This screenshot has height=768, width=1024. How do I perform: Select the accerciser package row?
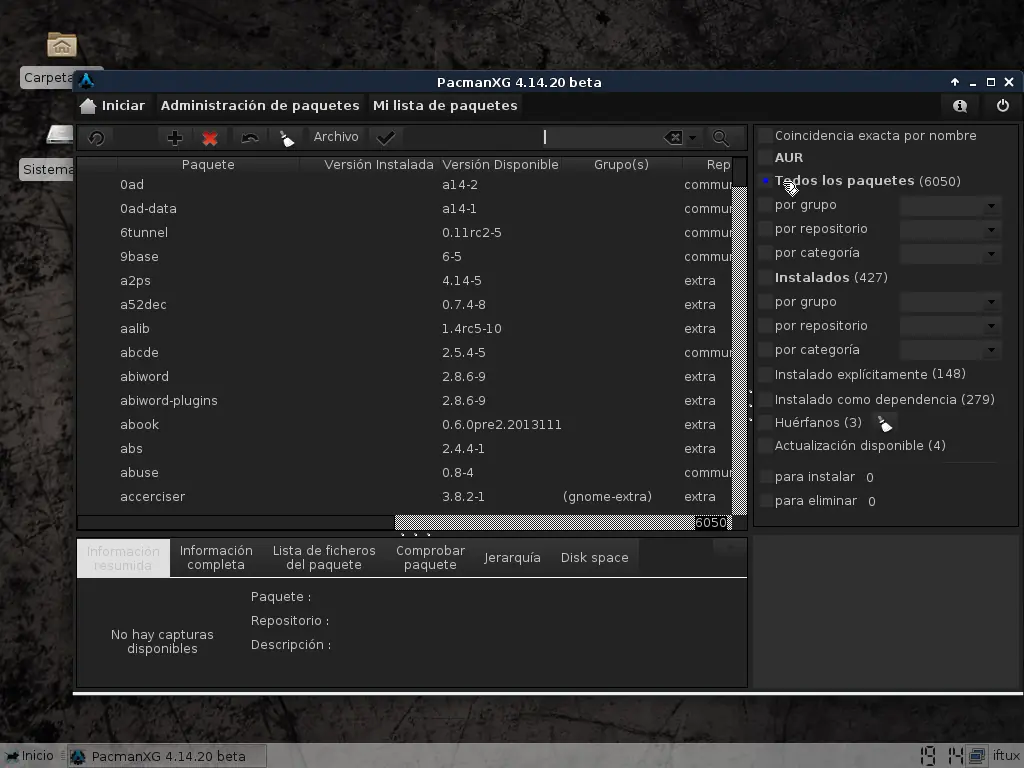404,497
